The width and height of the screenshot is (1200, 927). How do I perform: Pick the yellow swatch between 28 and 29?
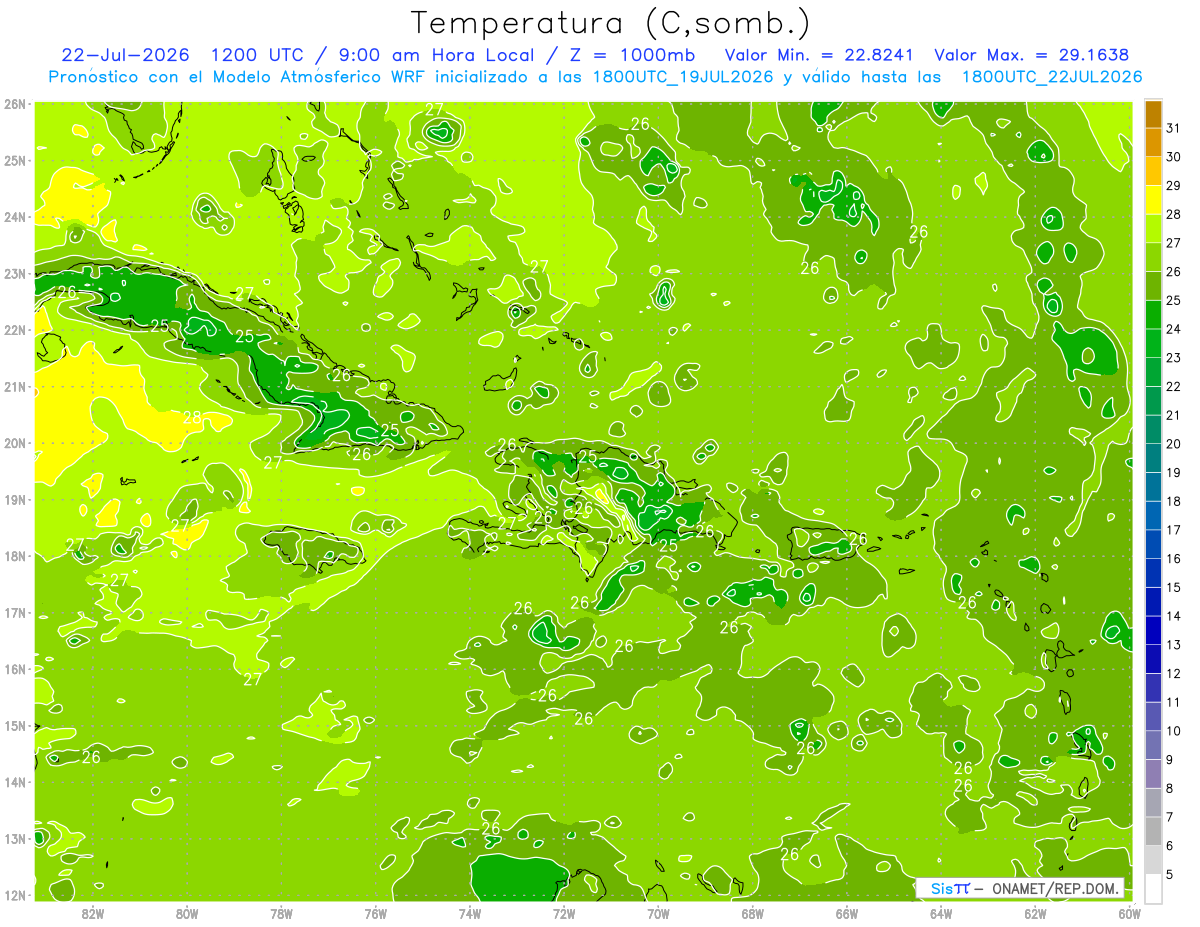click(x=1153, y=200)
